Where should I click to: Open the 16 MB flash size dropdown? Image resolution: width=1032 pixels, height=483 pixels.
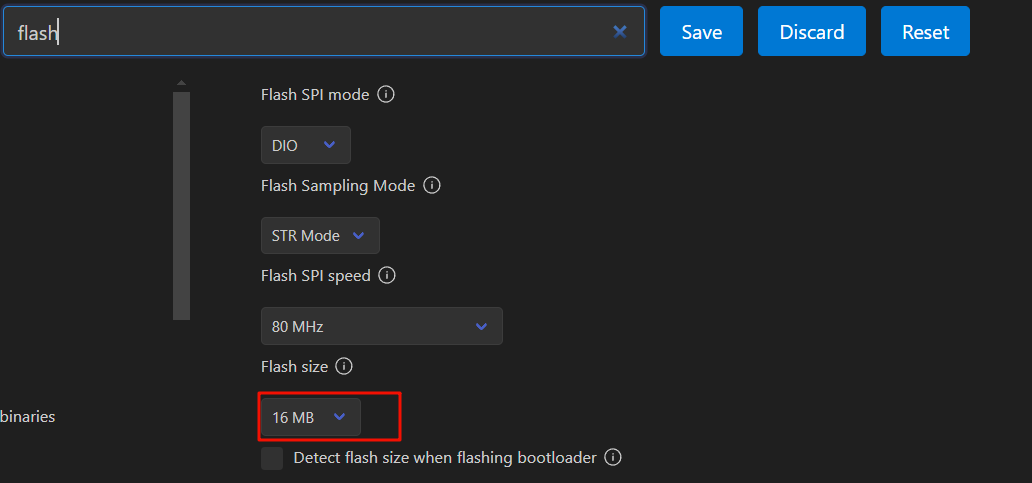(310, 417)
